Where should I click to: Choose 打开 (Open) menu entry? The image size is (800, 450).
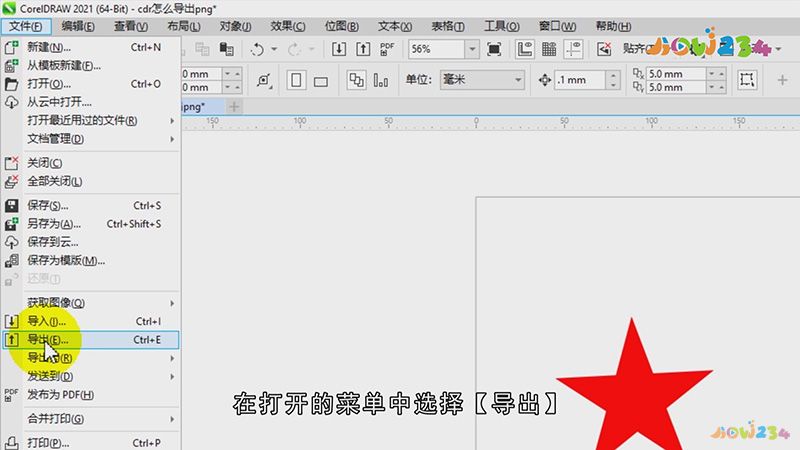[91, 84]
